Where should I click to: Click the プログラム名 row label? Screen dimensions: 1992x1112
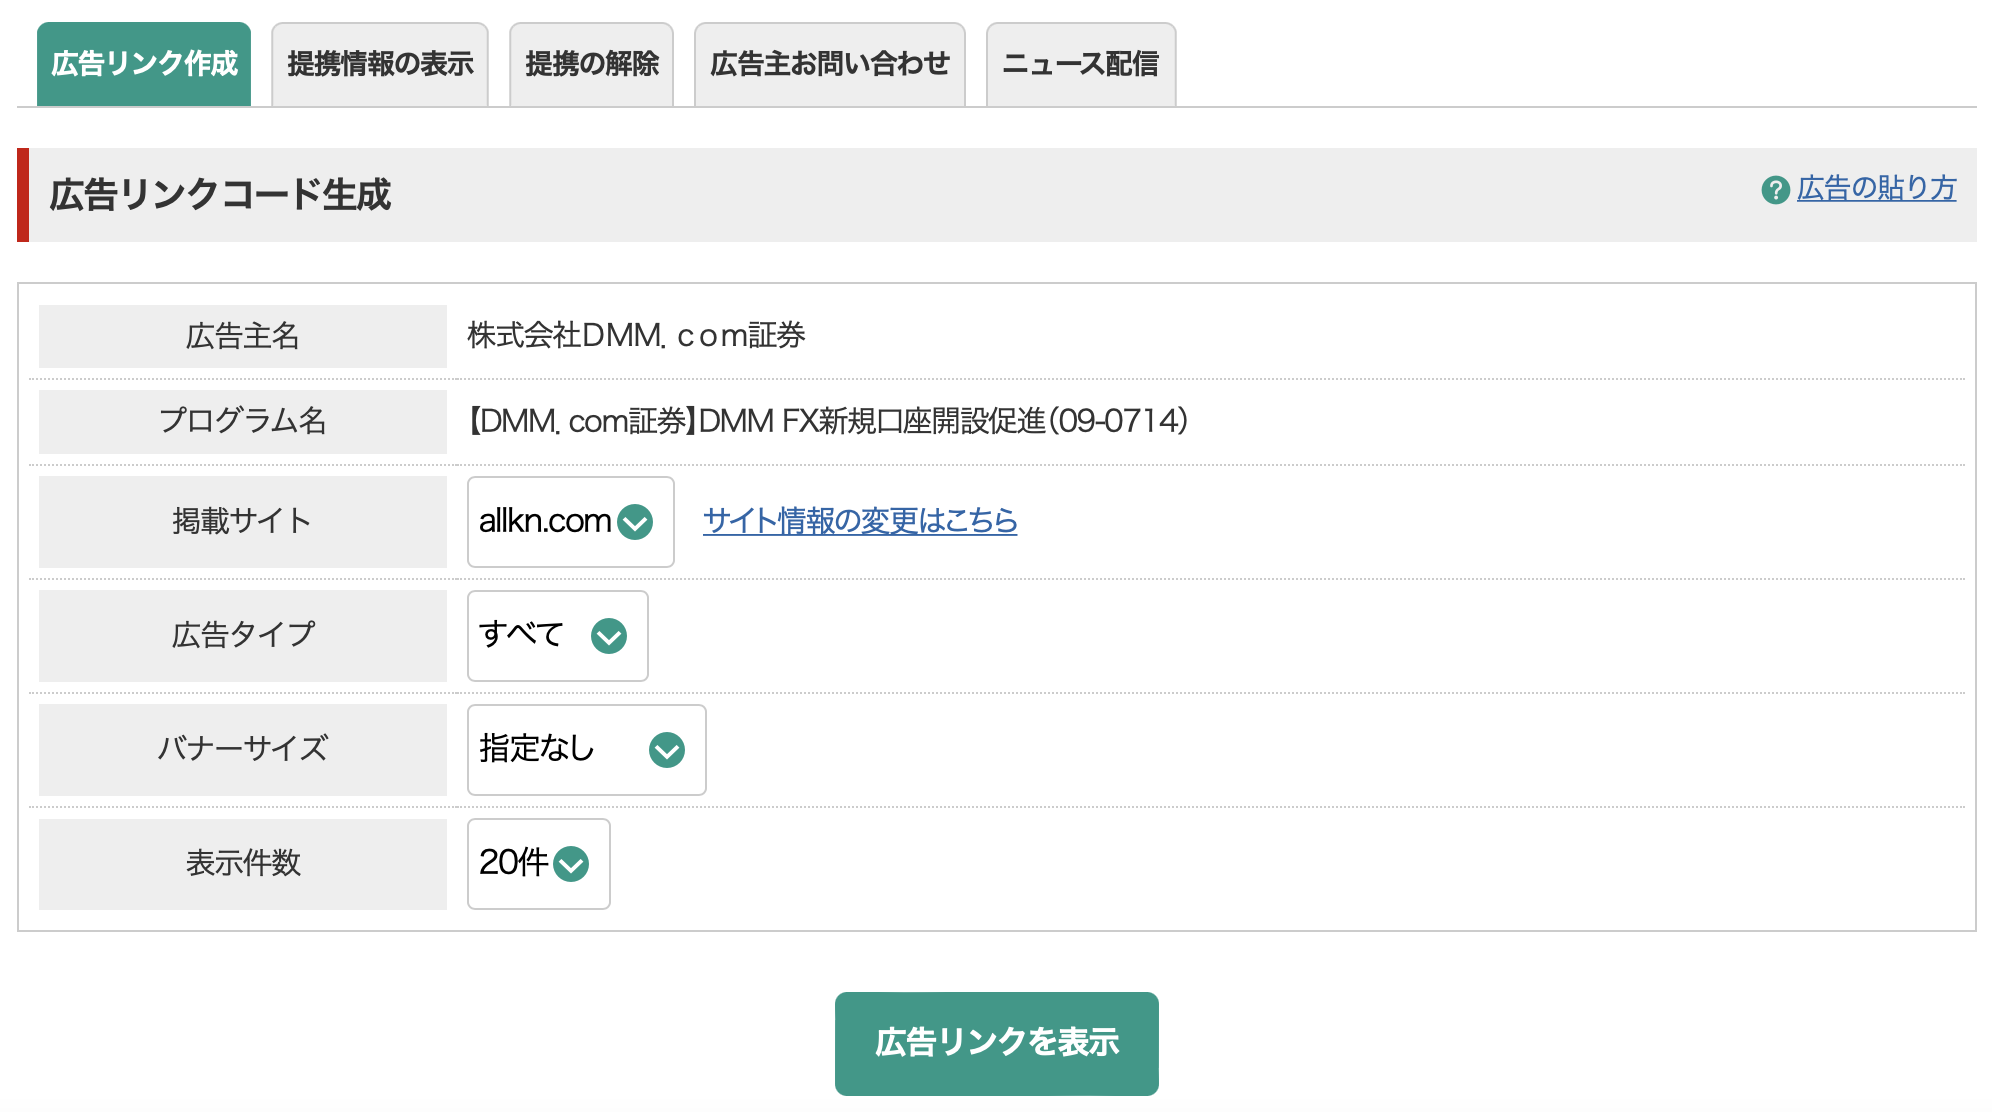click(x=243, y=421)
